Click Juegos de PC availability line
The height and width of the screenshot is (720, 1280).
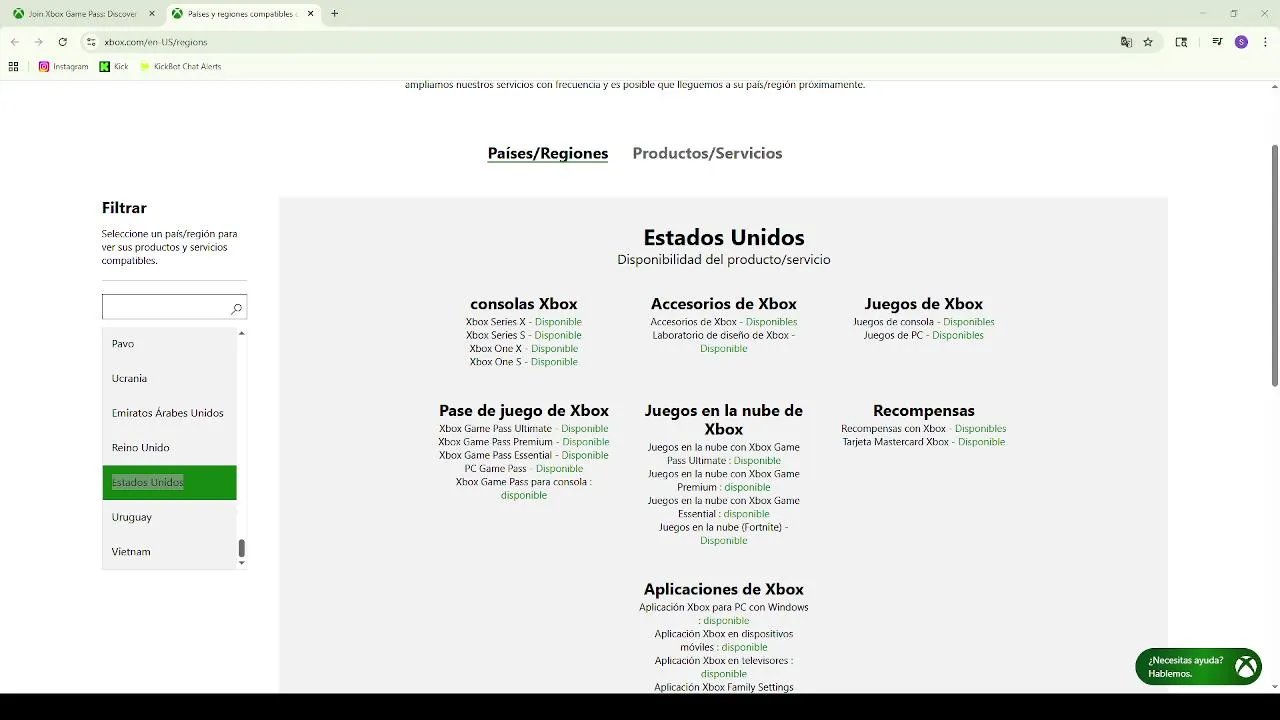[924, 335]
